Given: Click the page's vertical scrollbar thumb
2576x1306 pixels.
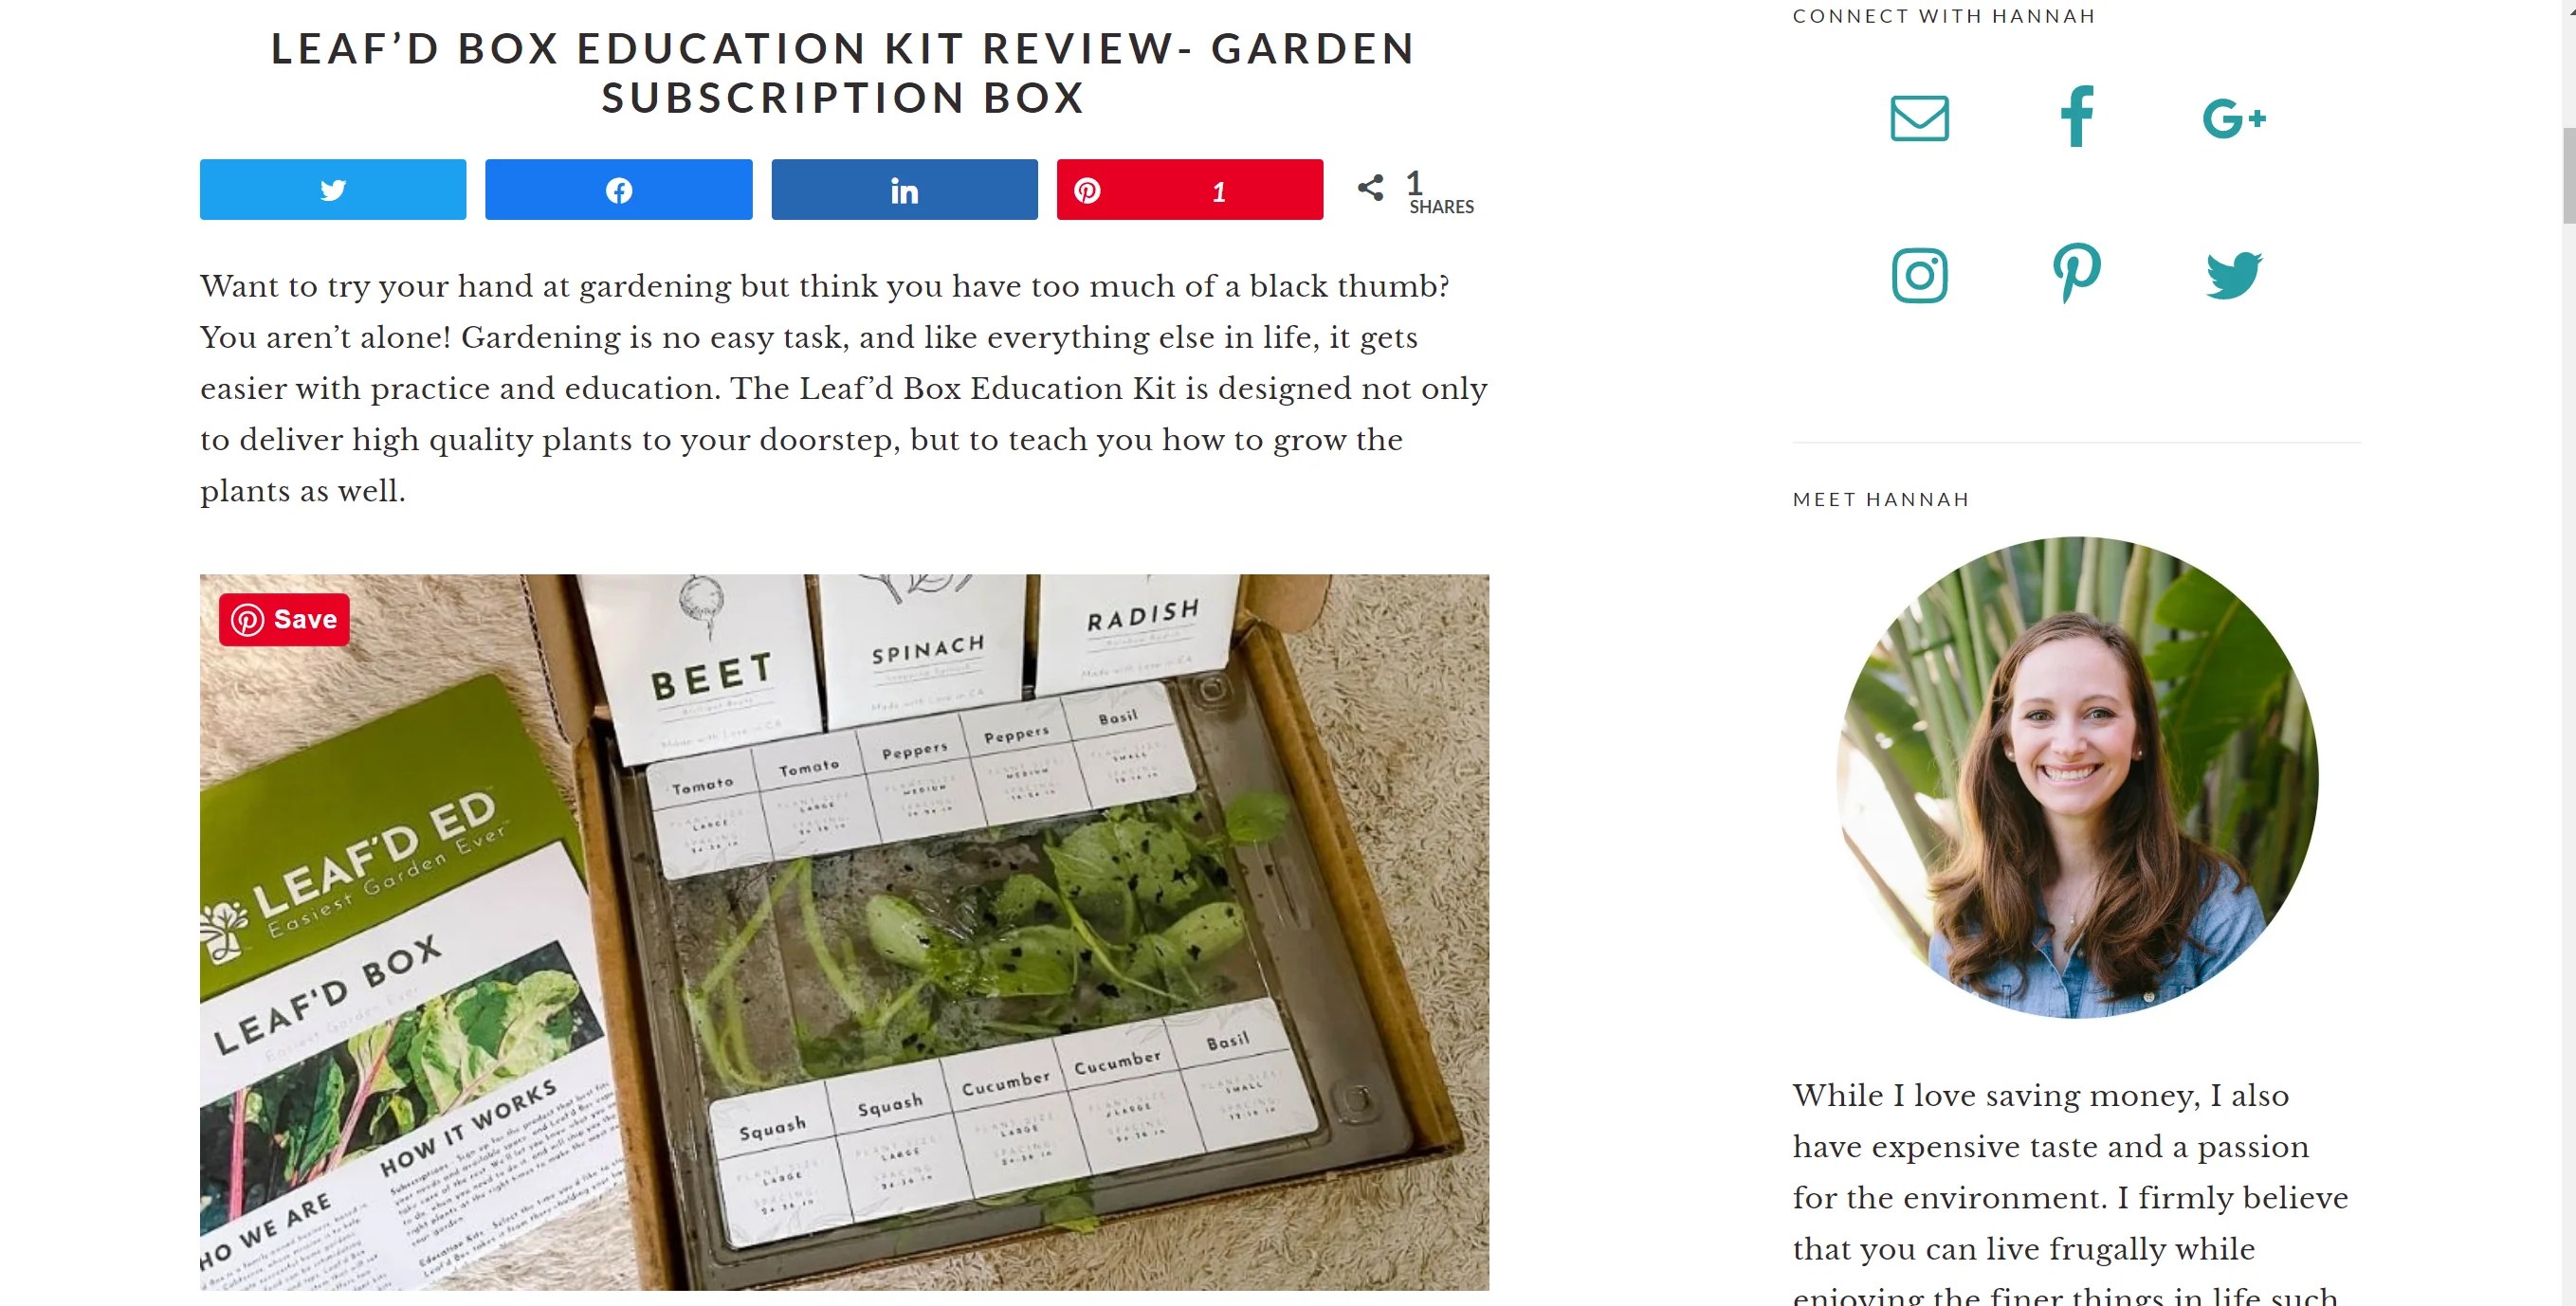Looking at the screenshot, I should 2569,176.
